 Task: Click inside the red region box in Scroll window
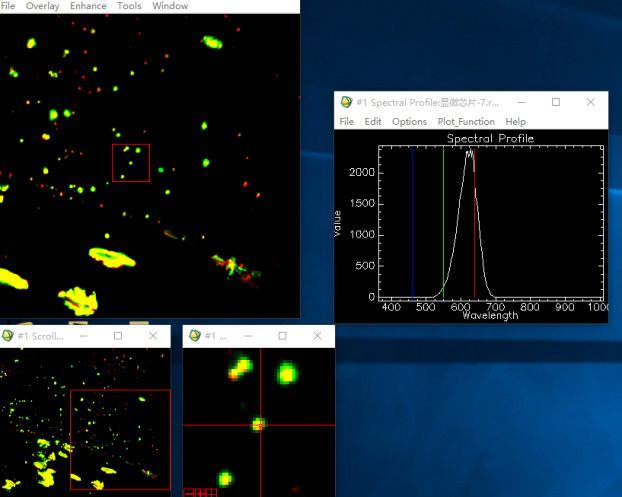pos(120,440)
